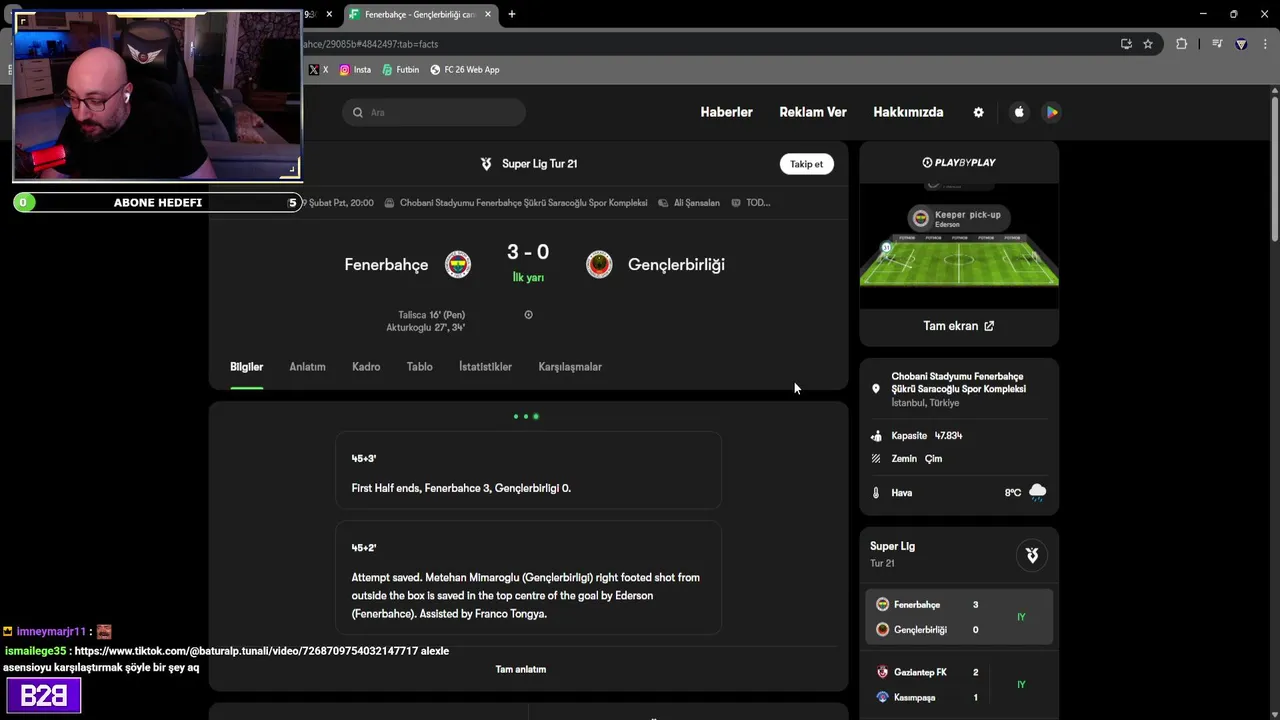Click the Gençlerbirliği team name in scoreboard
Screen dimensions: 1280x720
(x=676, y=264)
